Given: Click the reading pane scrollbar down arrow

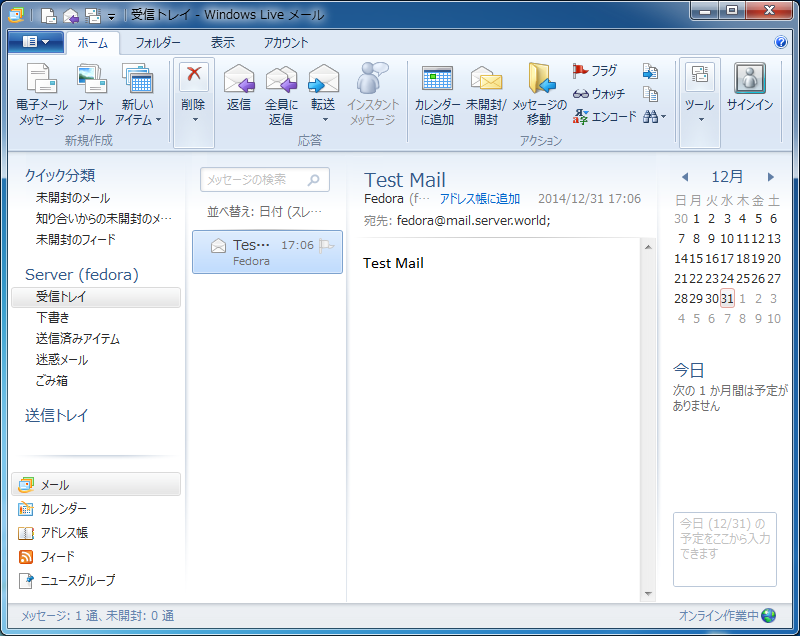Looking at the screenshot, I should click(x=648, y=594).
